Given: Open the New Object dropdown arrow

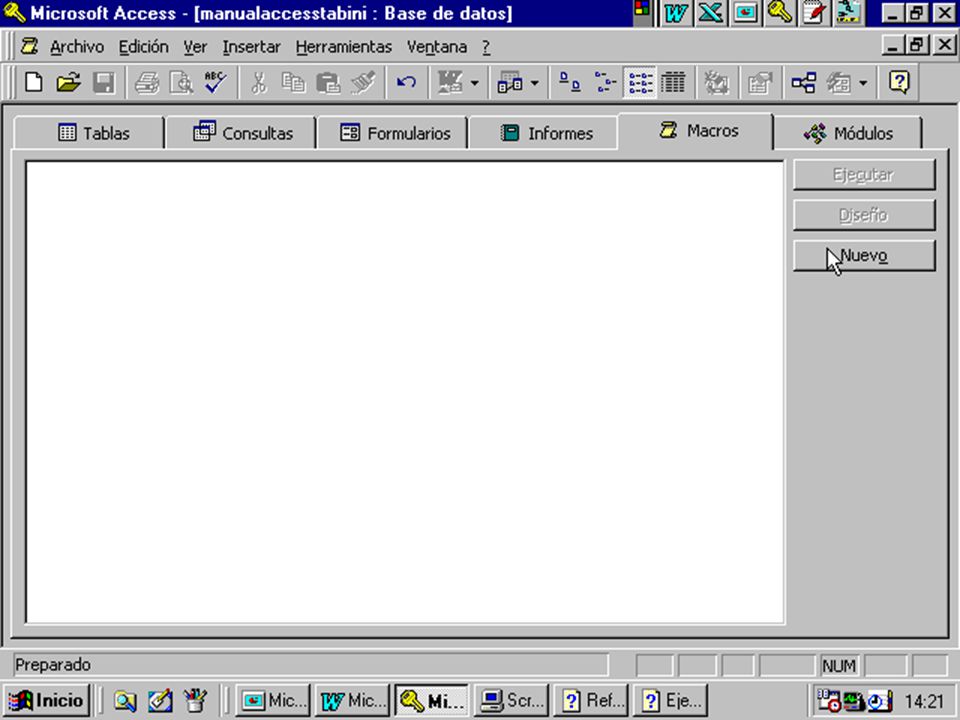Looking at the screenshot, I should point(863,83).
